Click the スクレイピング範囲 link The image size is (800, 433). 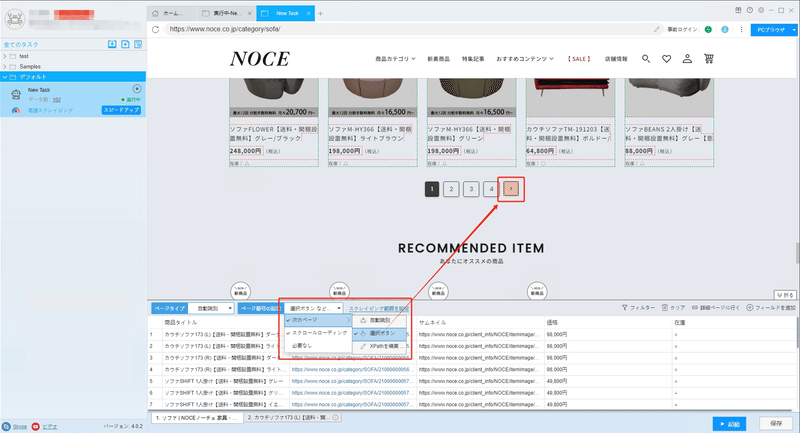point(379,309)
